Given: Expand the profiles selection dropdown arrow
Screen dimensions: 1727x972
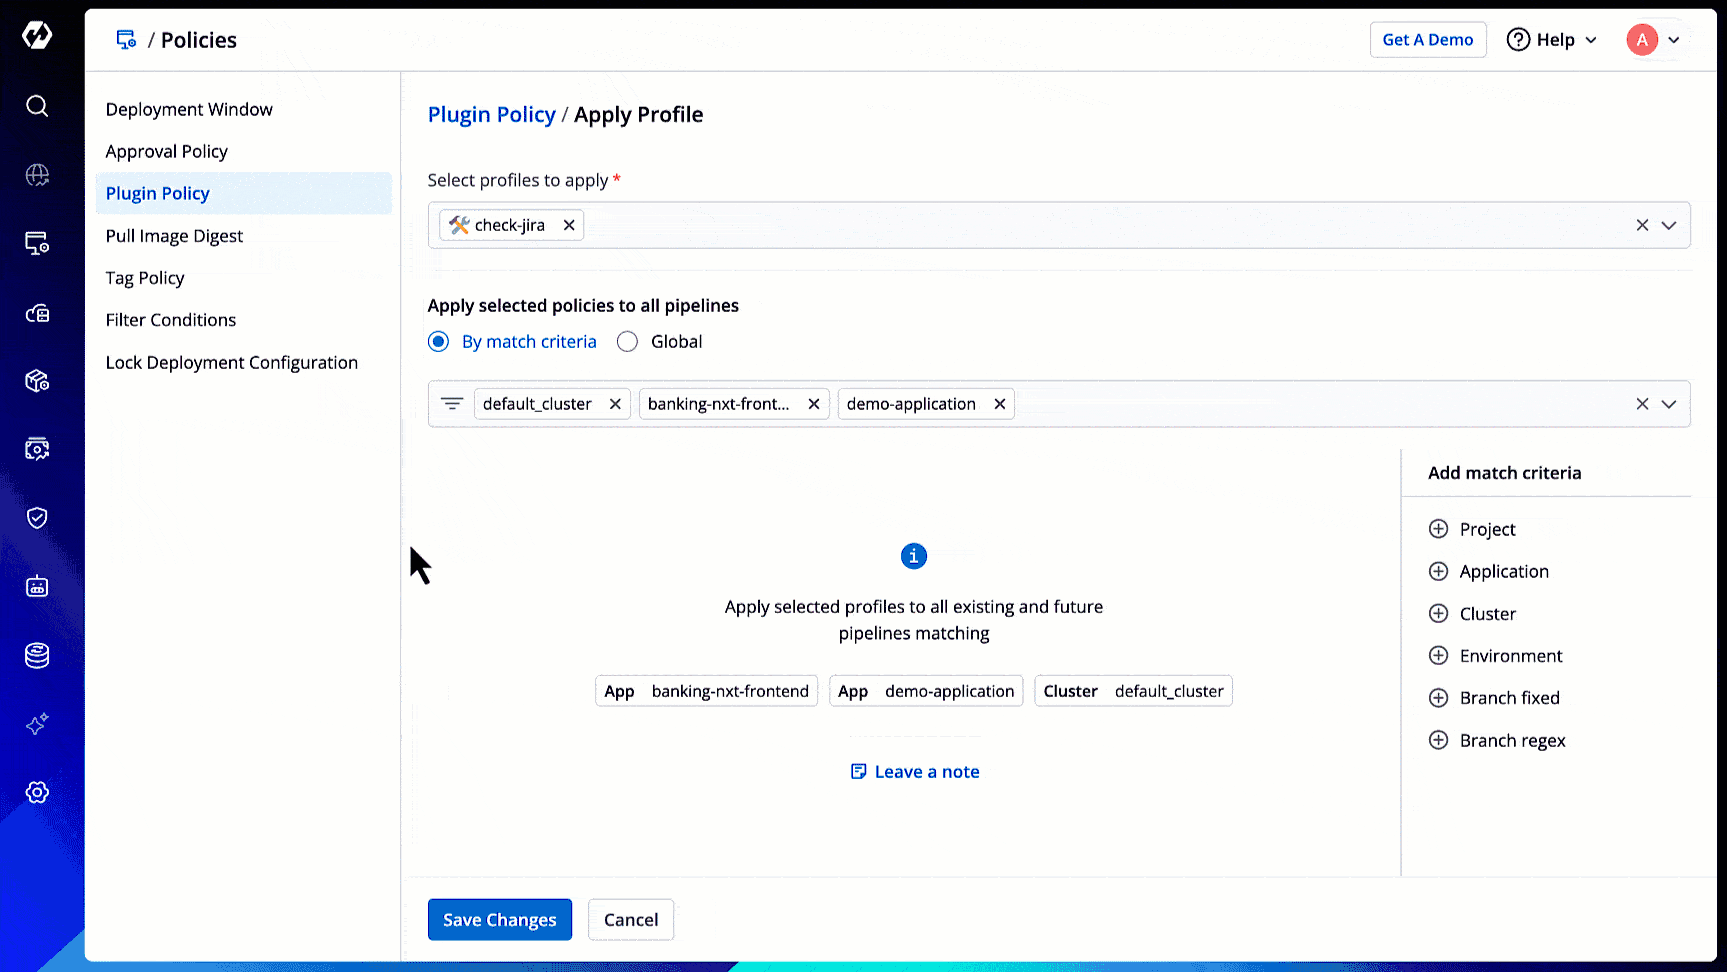Looking at the screenshot, I should 1669,225.
